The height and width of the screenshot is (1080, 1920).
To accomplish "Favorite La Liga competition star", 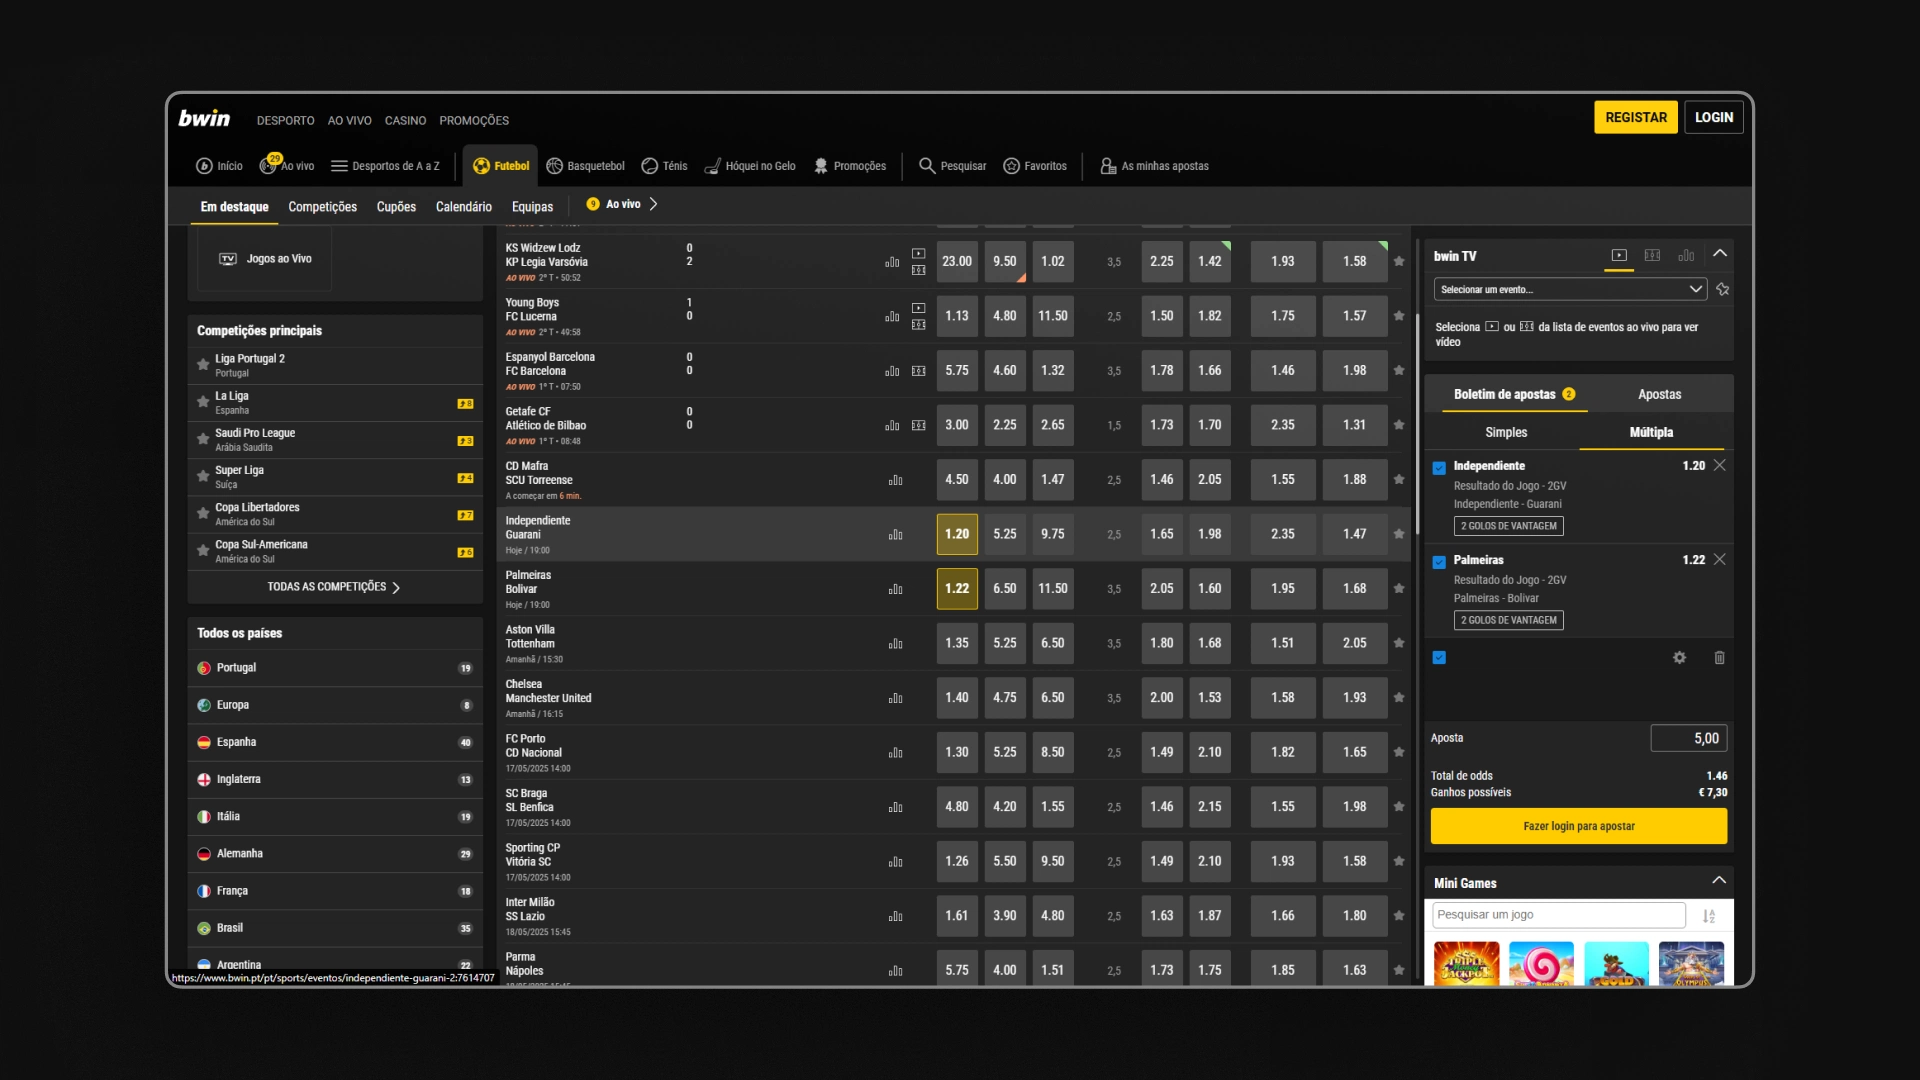I will (203, 402).
